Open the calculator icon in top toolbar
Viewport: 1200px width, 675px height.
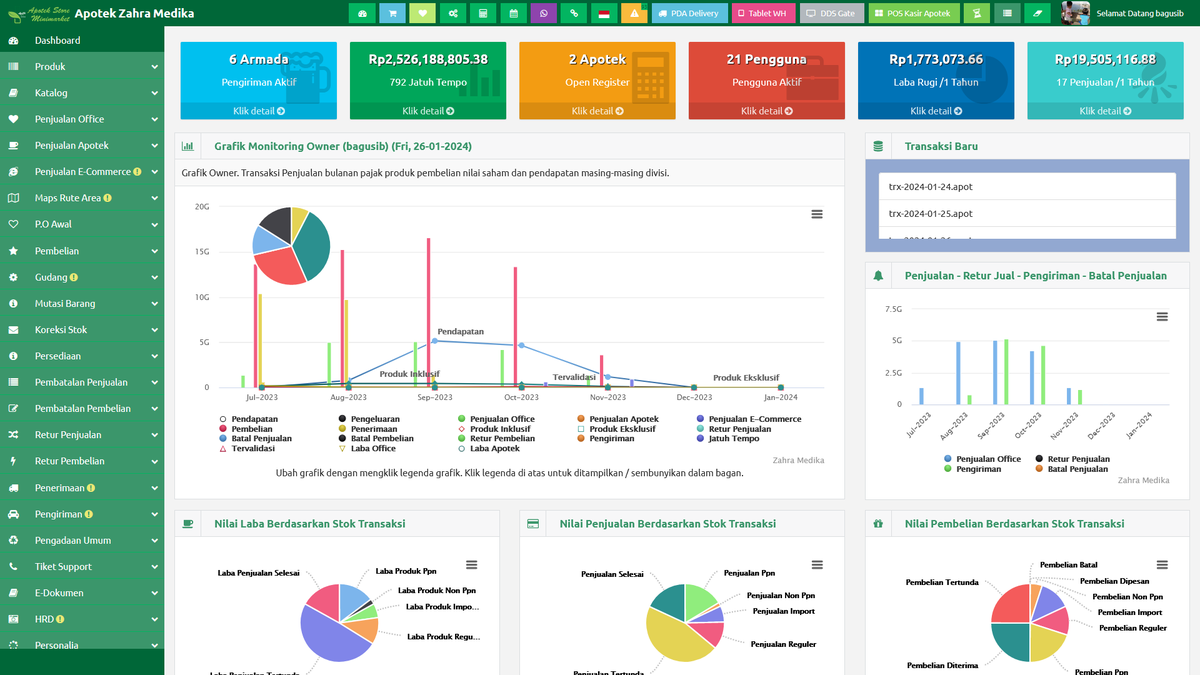483,13
